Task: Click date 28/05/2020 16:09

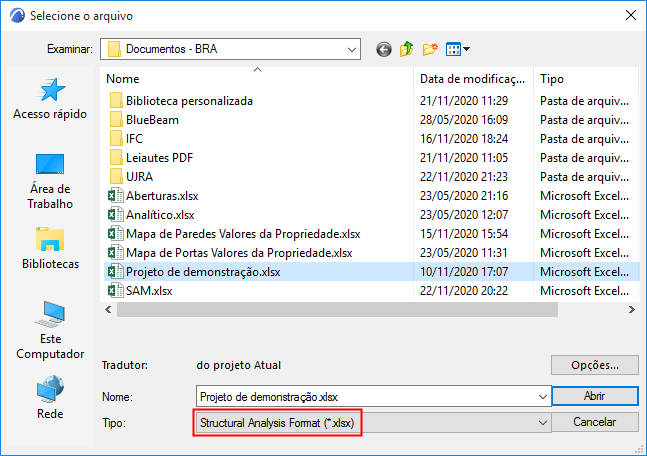Action: pos(464,120)
